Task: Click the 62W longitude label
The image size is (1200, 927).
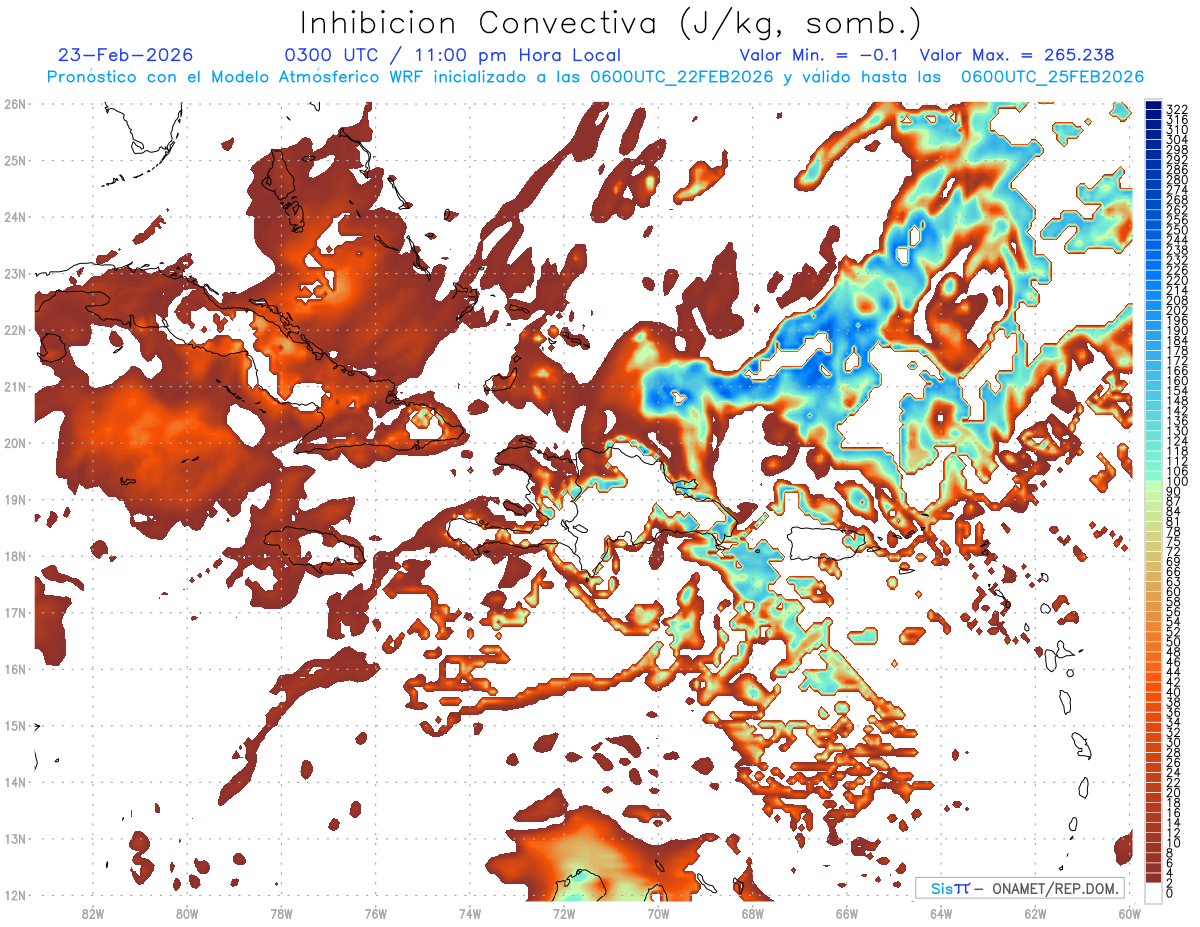Action: (1035, 913)
